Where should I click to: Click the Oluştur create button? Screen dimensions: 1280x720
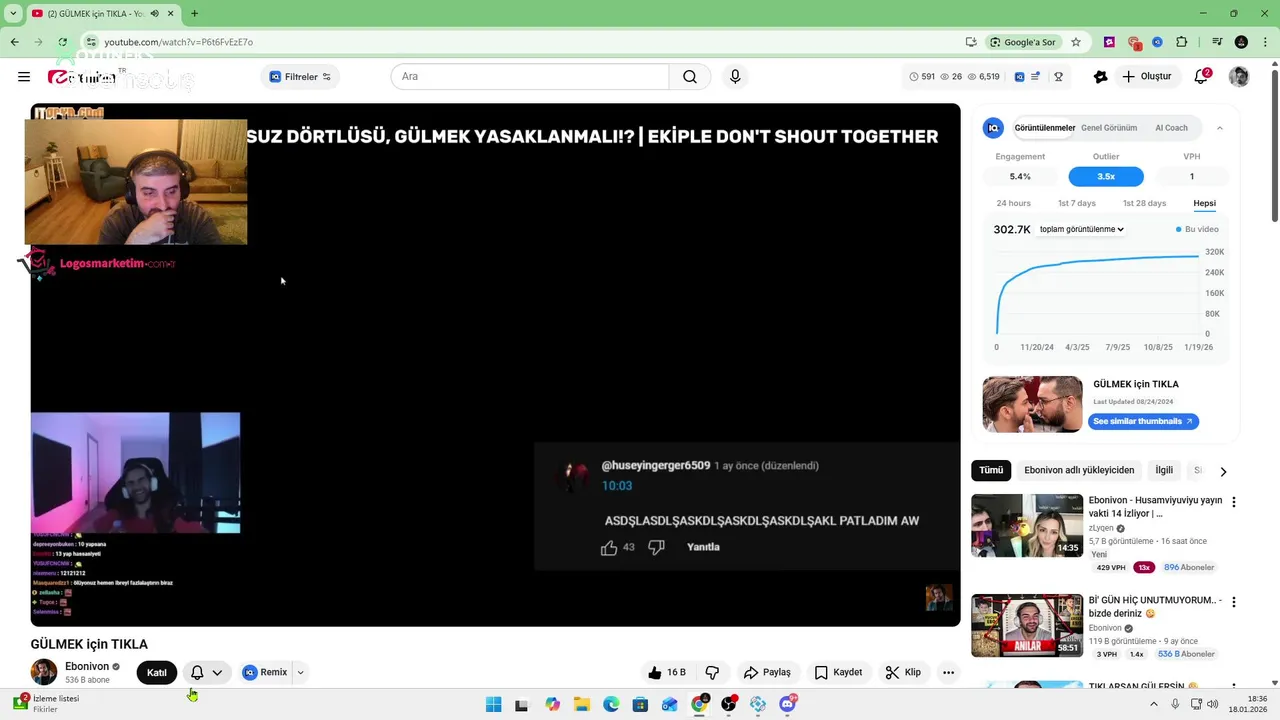coord(1146,77)
